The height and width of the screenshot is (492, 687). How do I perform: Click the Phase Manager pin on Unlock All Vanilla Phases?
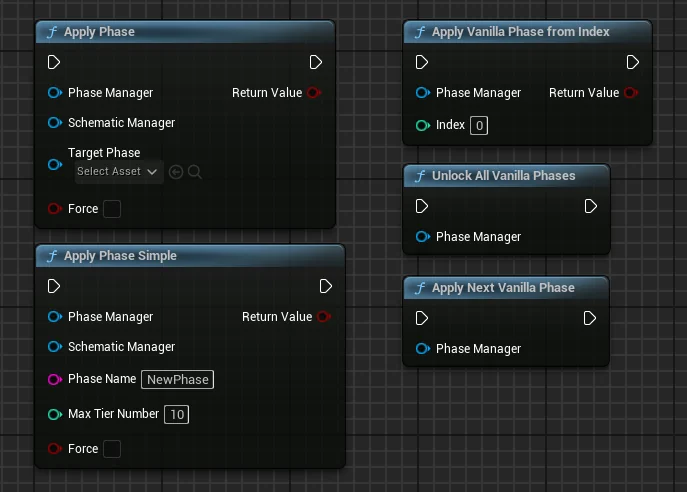click(423, 237)
